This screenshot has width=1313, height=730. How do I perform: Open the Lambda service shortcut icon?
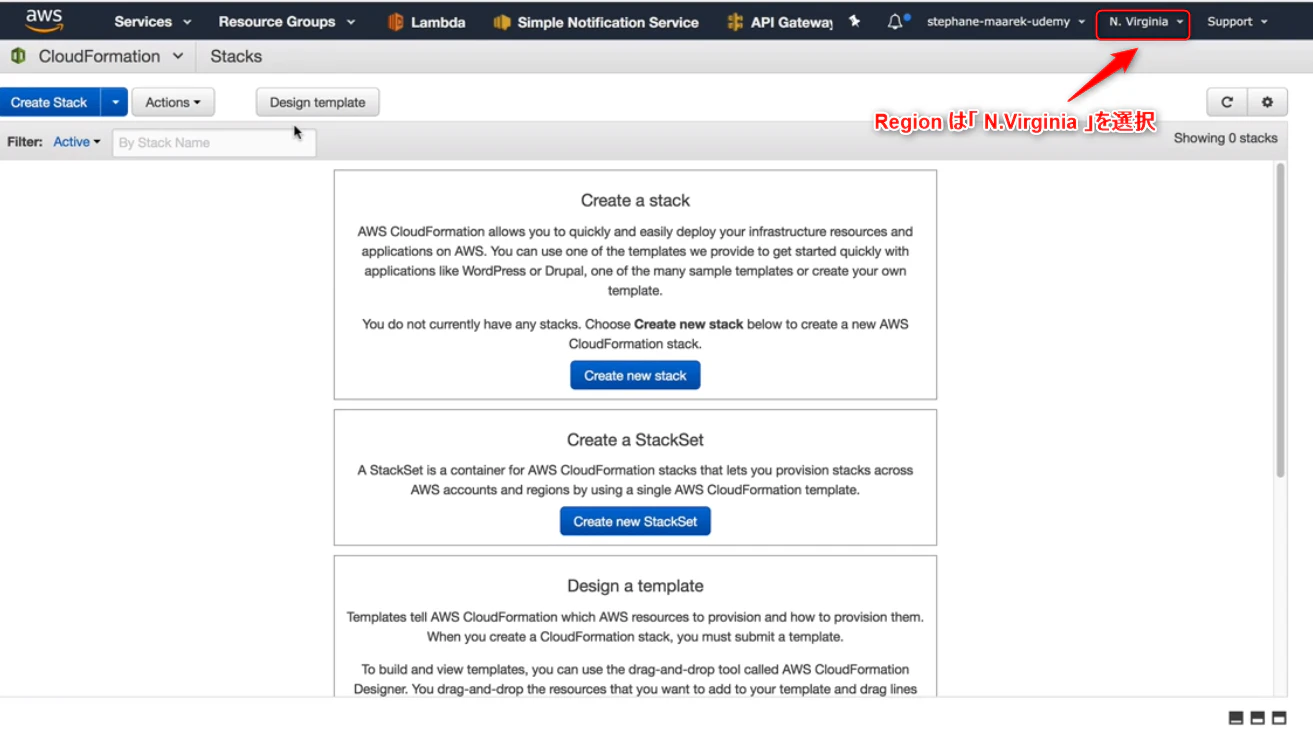coord(394,22)
